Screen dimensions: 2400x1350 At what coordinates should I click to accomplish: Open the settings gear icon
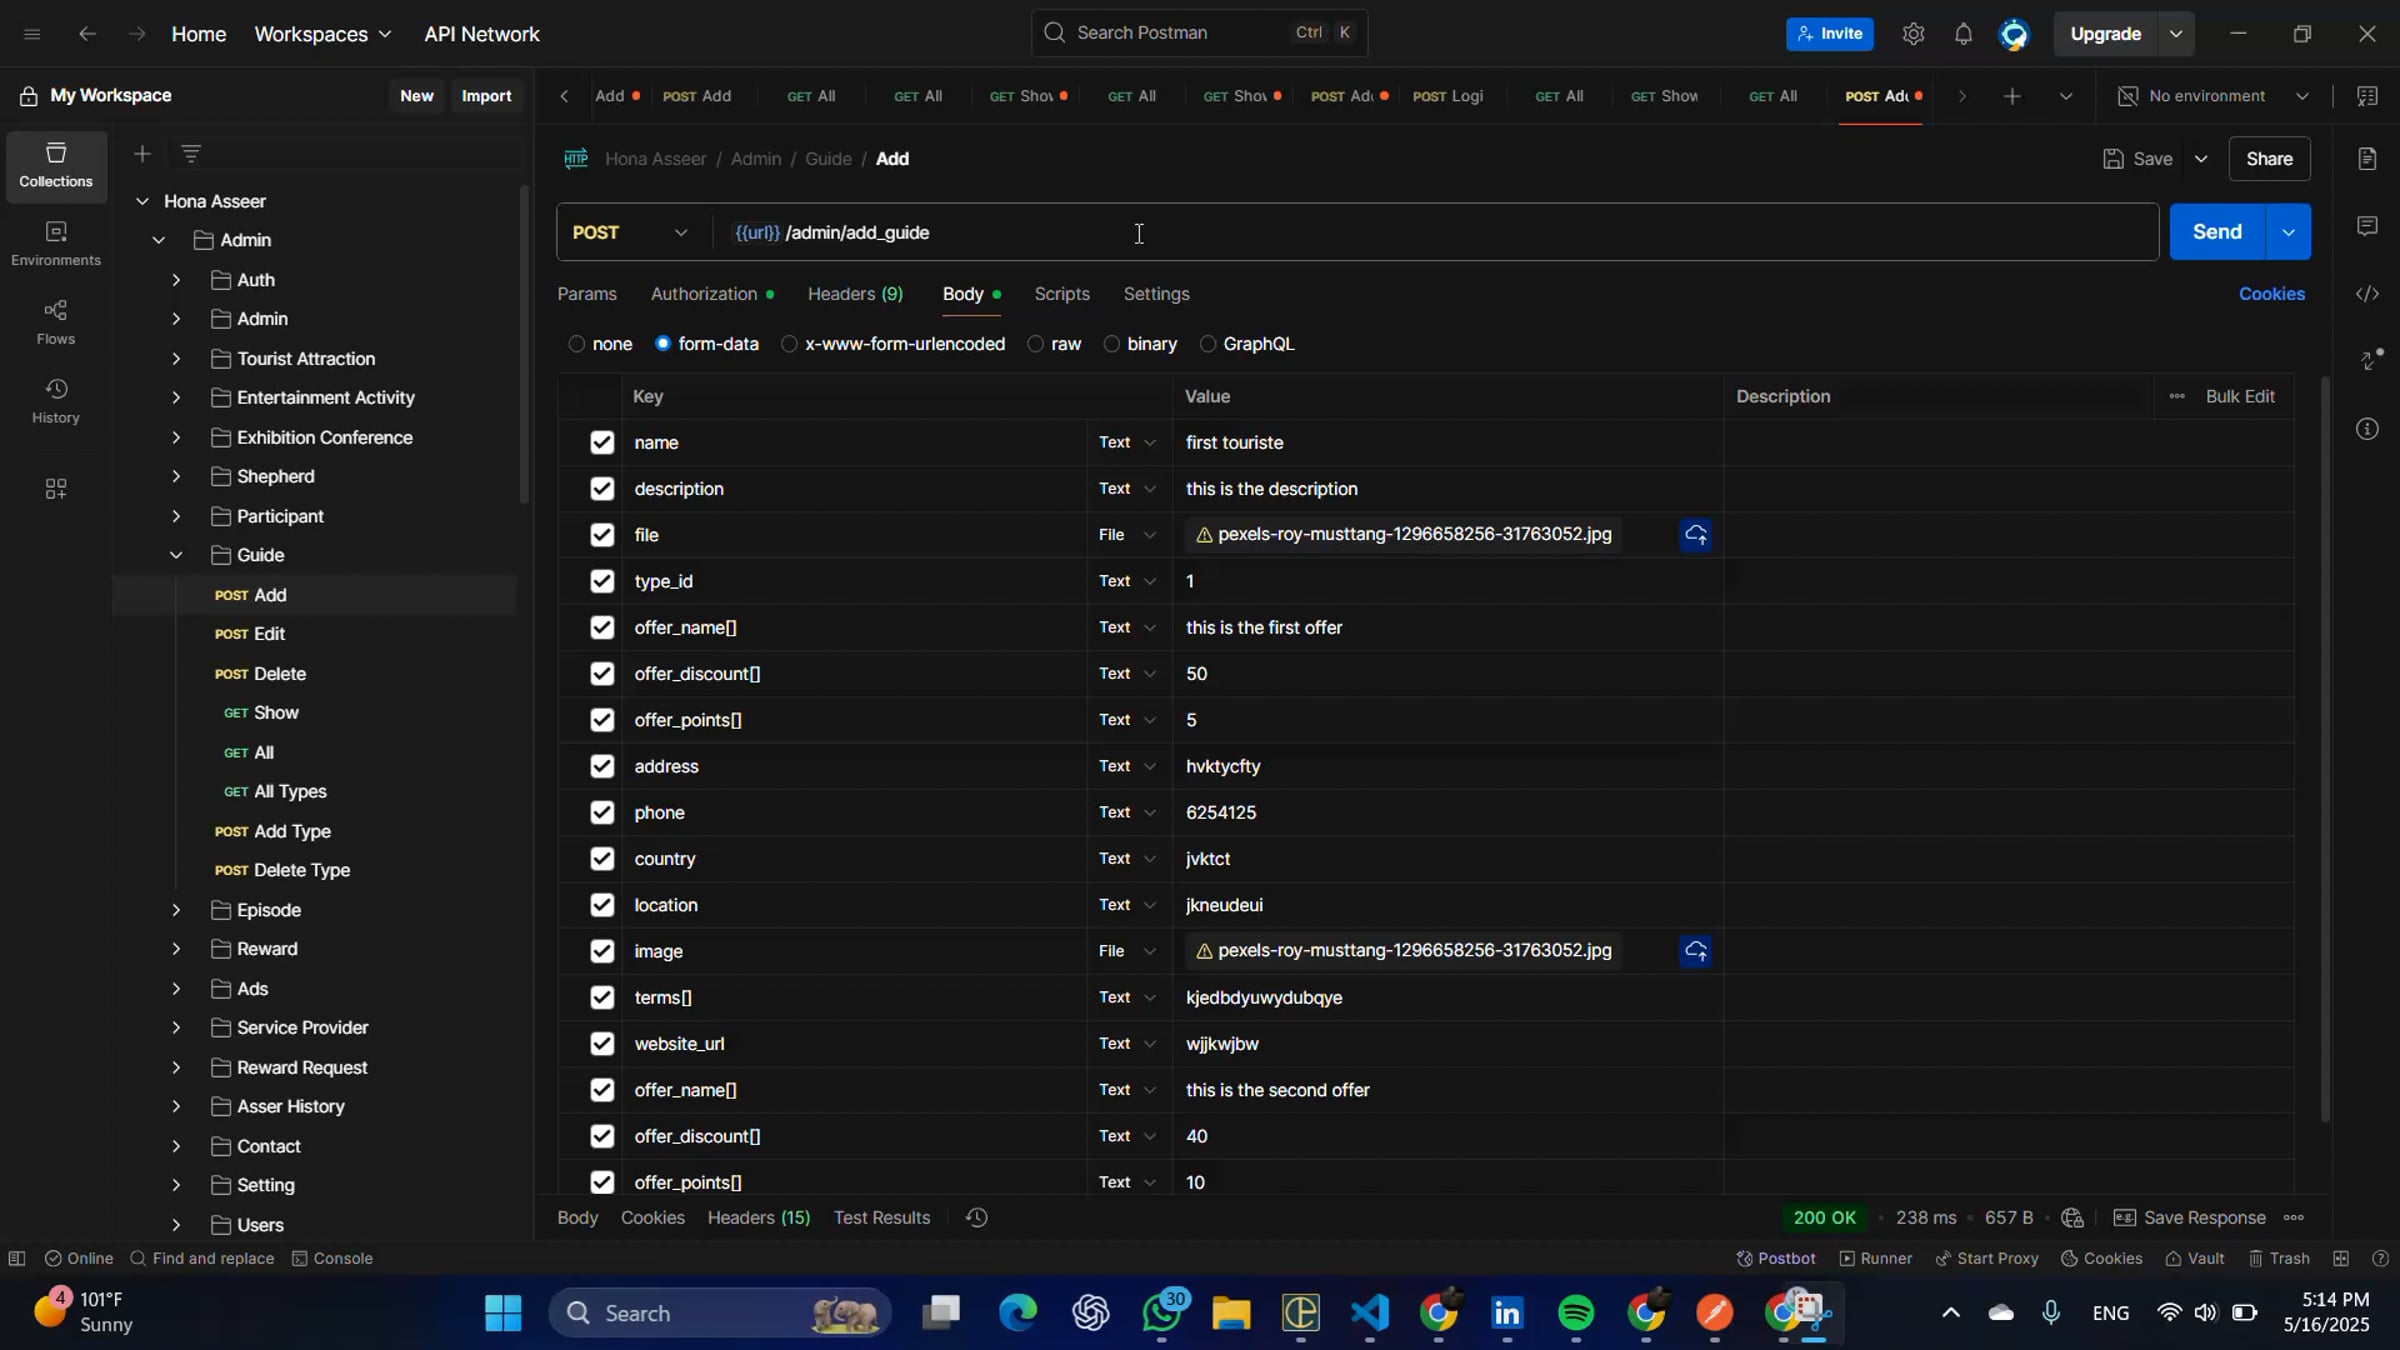click(1912, 34)
